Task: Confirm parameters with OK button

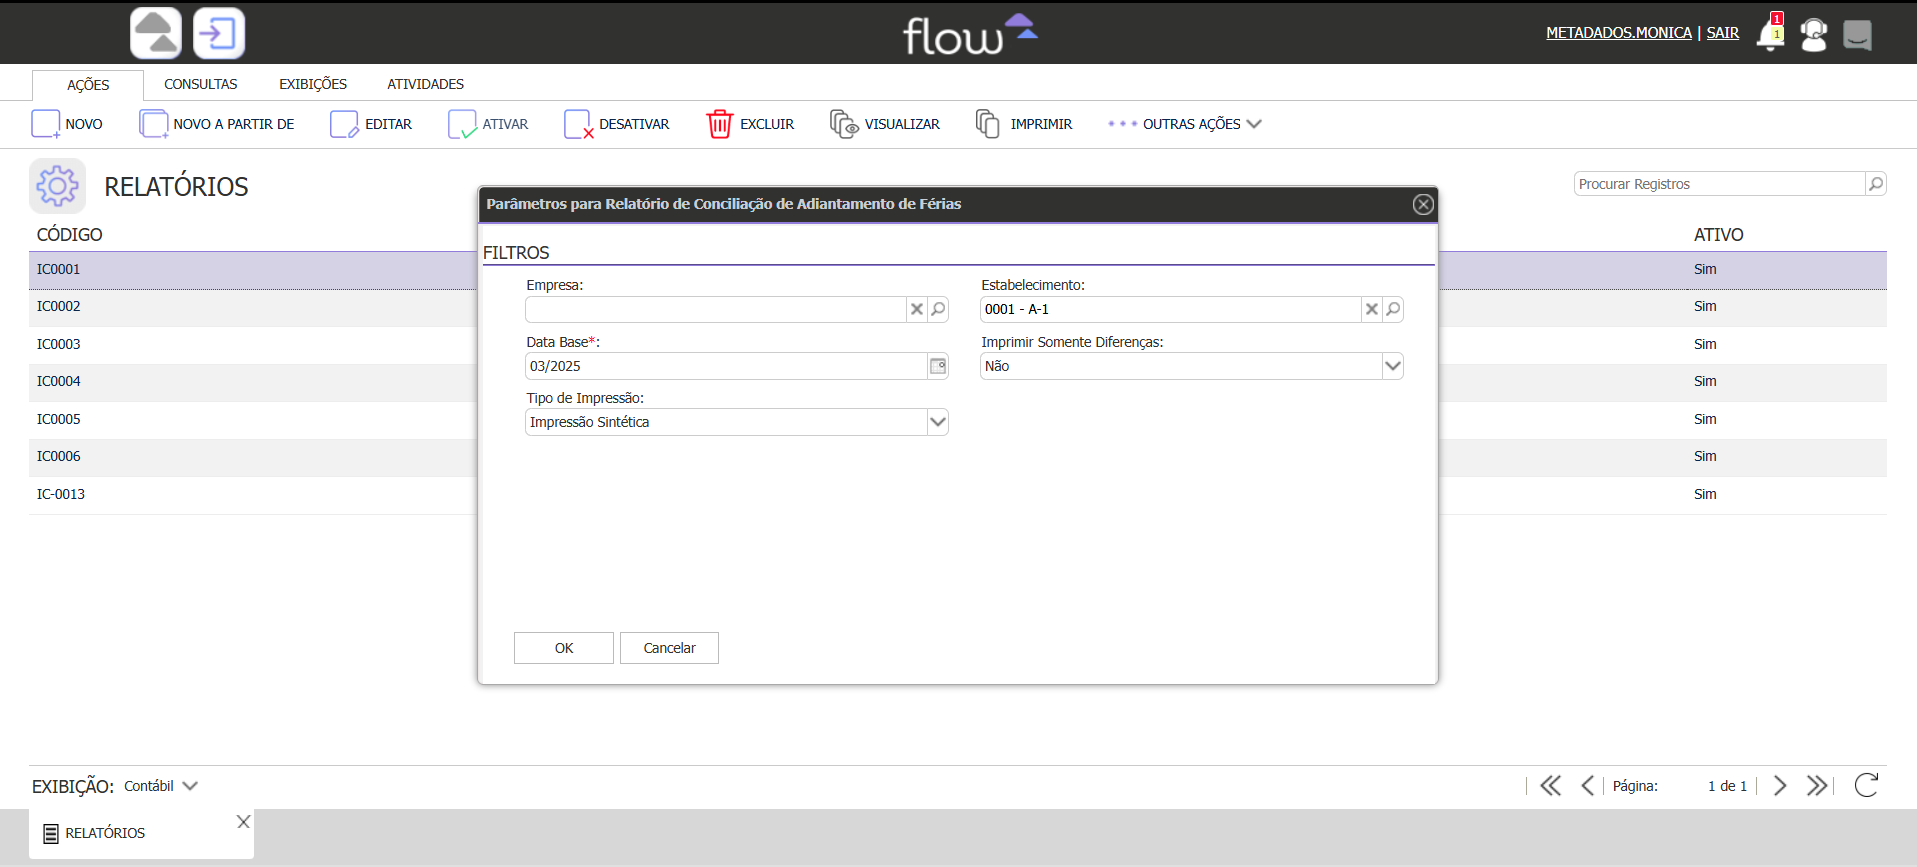Action: pyautogui.click(x=564, y=648)
